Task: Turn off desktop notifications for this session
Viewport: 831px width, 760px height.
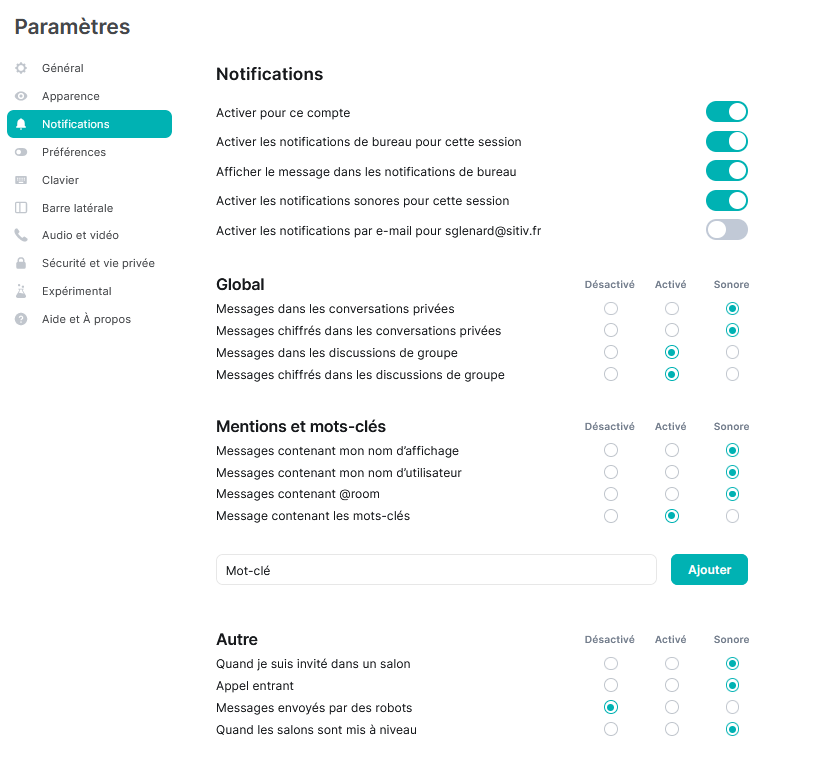Action: 727,142
